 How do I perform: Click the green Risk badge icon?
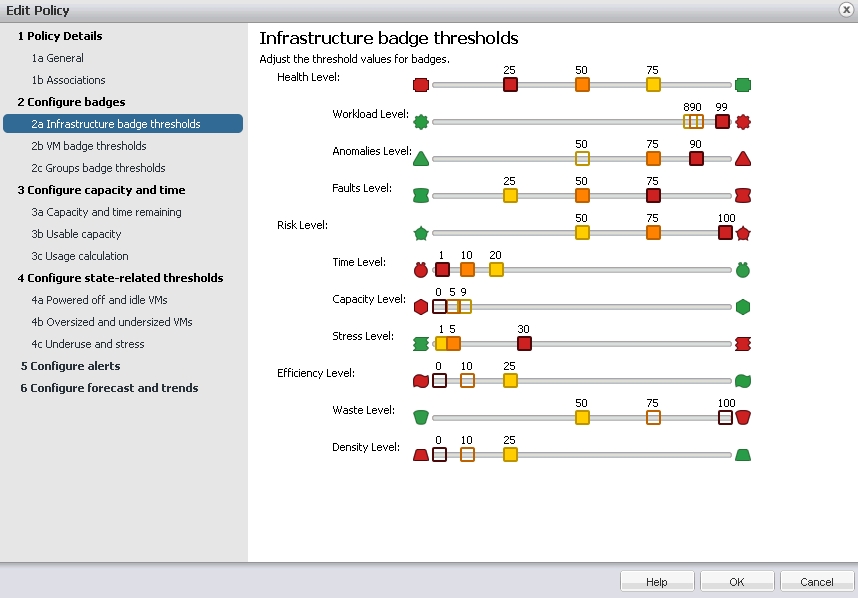click(x=421, y=234)
